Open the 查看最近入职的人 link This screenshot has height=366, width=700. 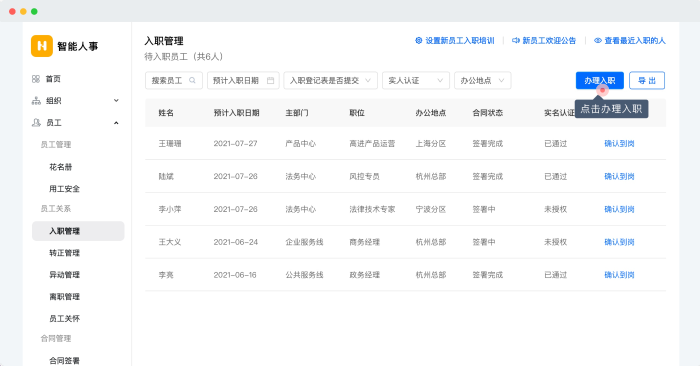click(x=635, y=41)
